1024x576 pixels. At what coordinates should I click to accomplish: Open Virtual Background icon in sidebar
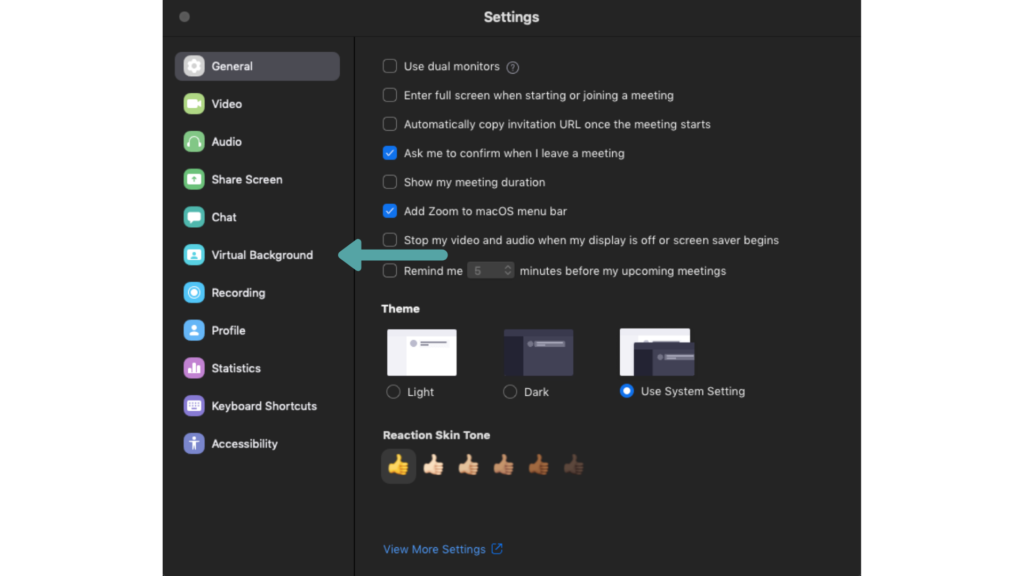[x=194, y=255]
